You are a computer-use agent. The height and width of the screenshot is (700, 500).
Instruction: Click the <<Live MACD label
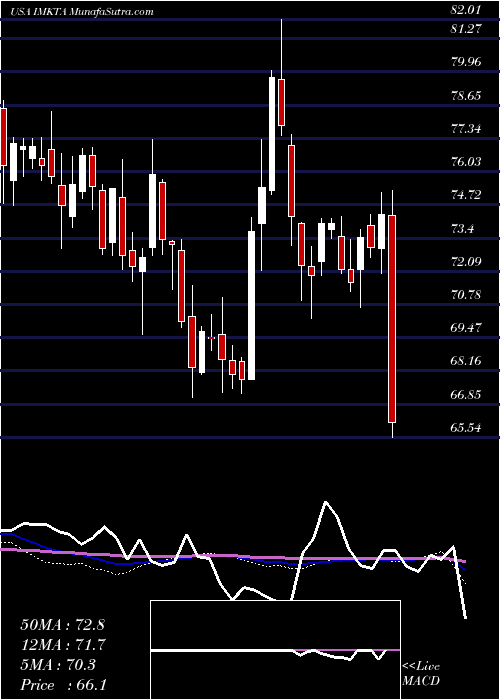(421, 673)
